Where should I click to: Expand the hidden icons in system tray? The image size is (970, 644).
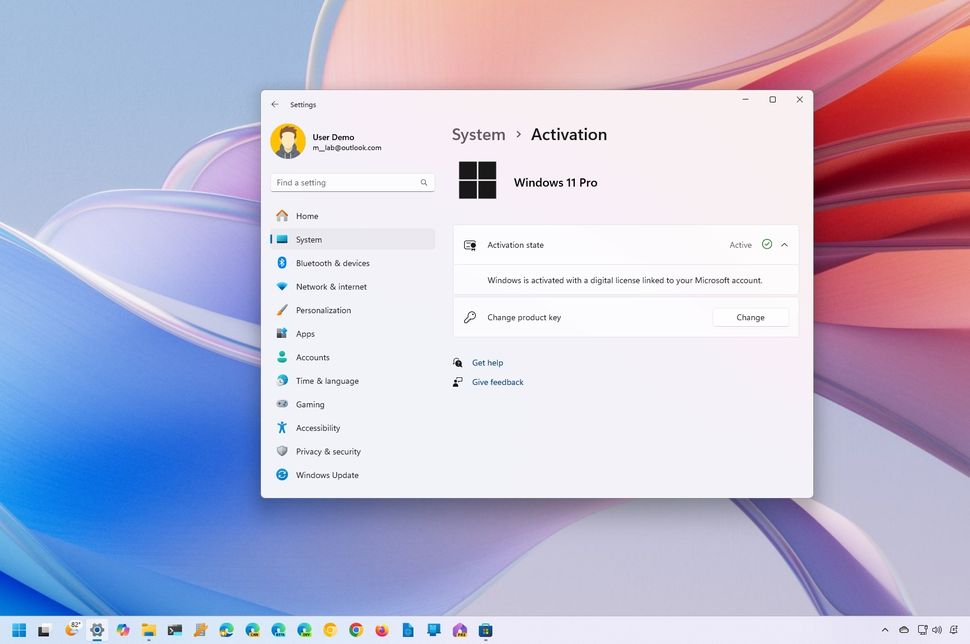[x=885, y=631]
